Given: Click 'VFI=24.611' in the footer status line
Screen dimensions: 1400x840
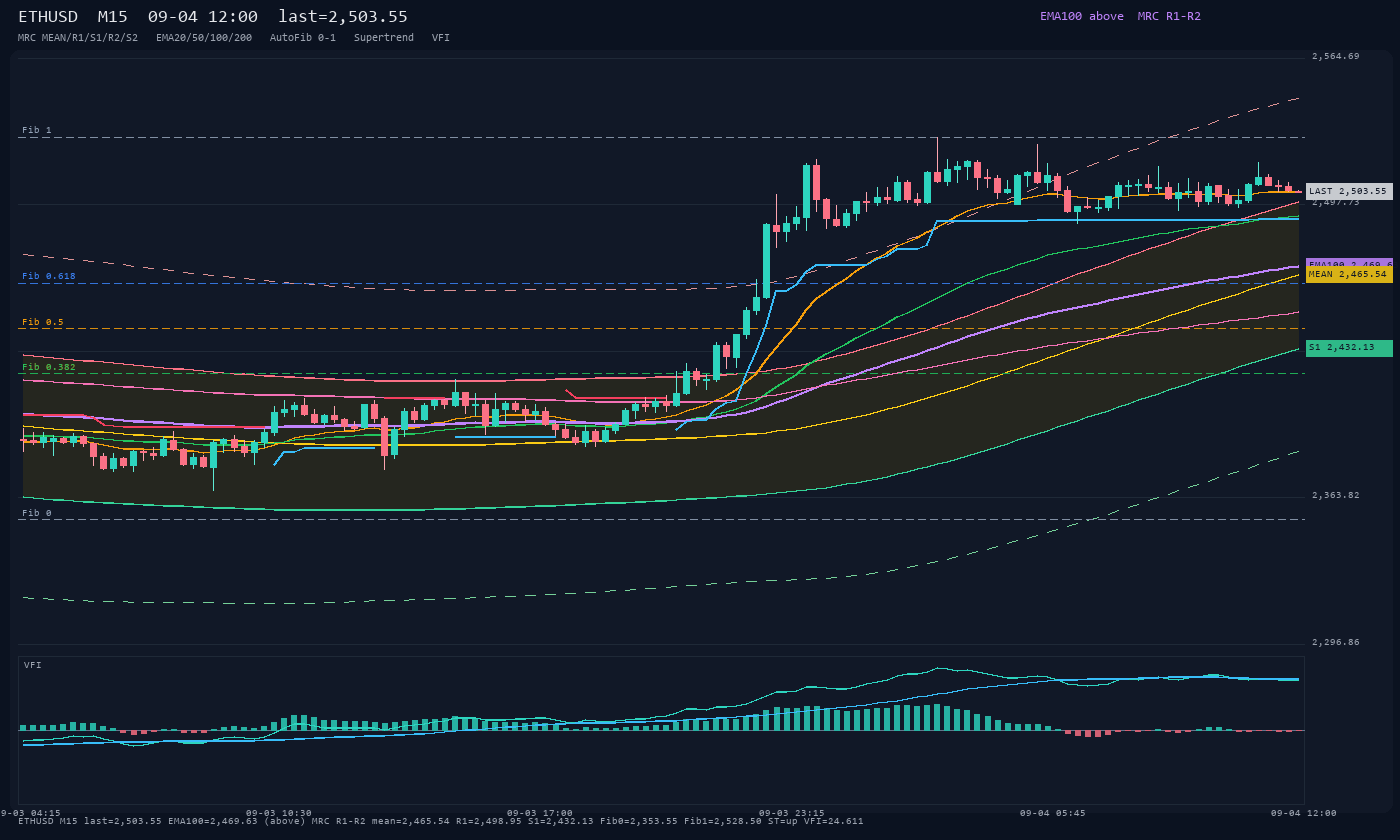Looking at the screenshot, I should click(x=834, y=821).
